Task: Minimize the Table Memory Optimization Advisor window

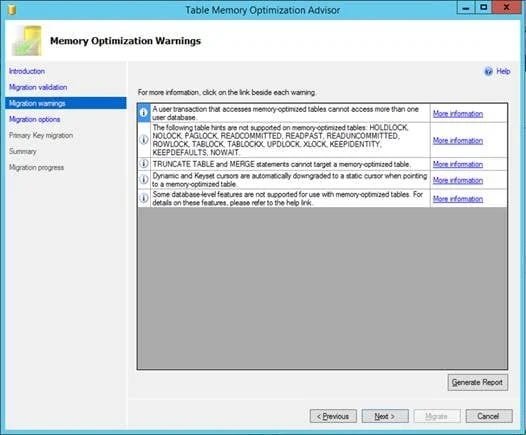Action: click(x=466, y=7)
